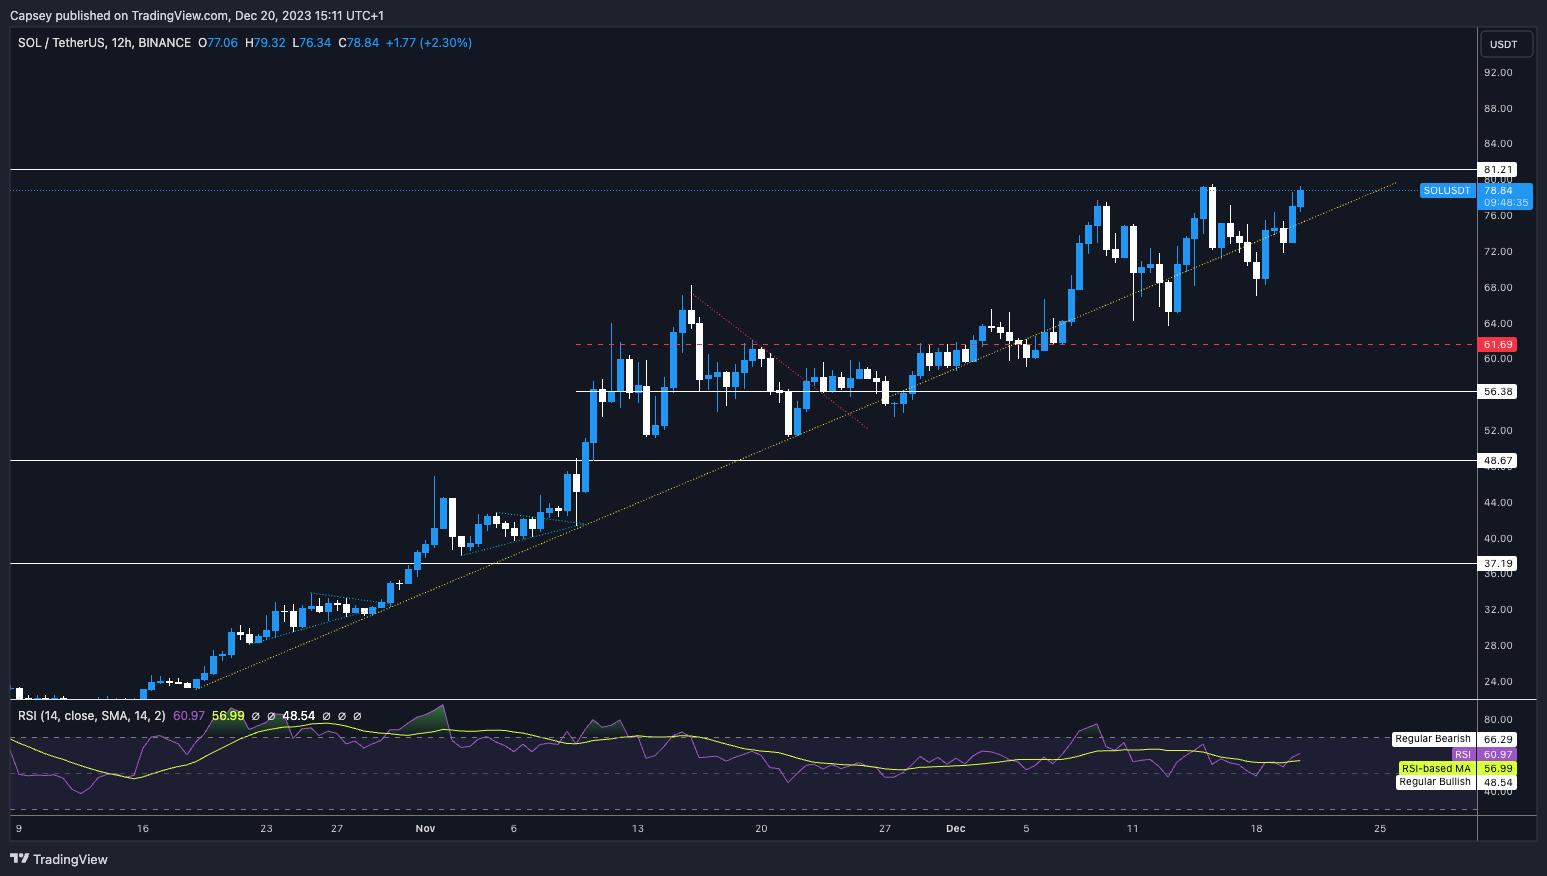Click 68.00 on the price scale

coord(1498,288)
